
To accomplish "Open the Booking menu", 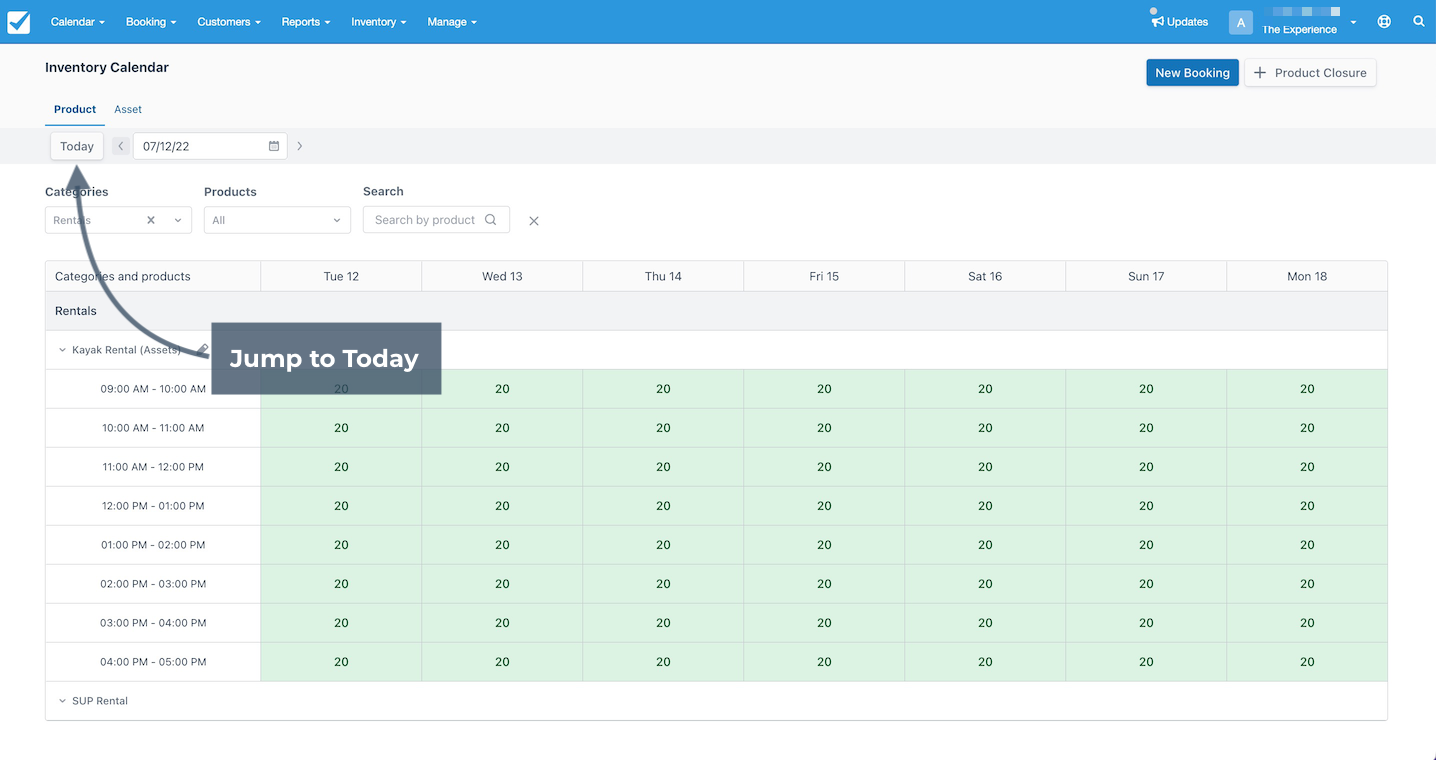I will pos(151,22).
